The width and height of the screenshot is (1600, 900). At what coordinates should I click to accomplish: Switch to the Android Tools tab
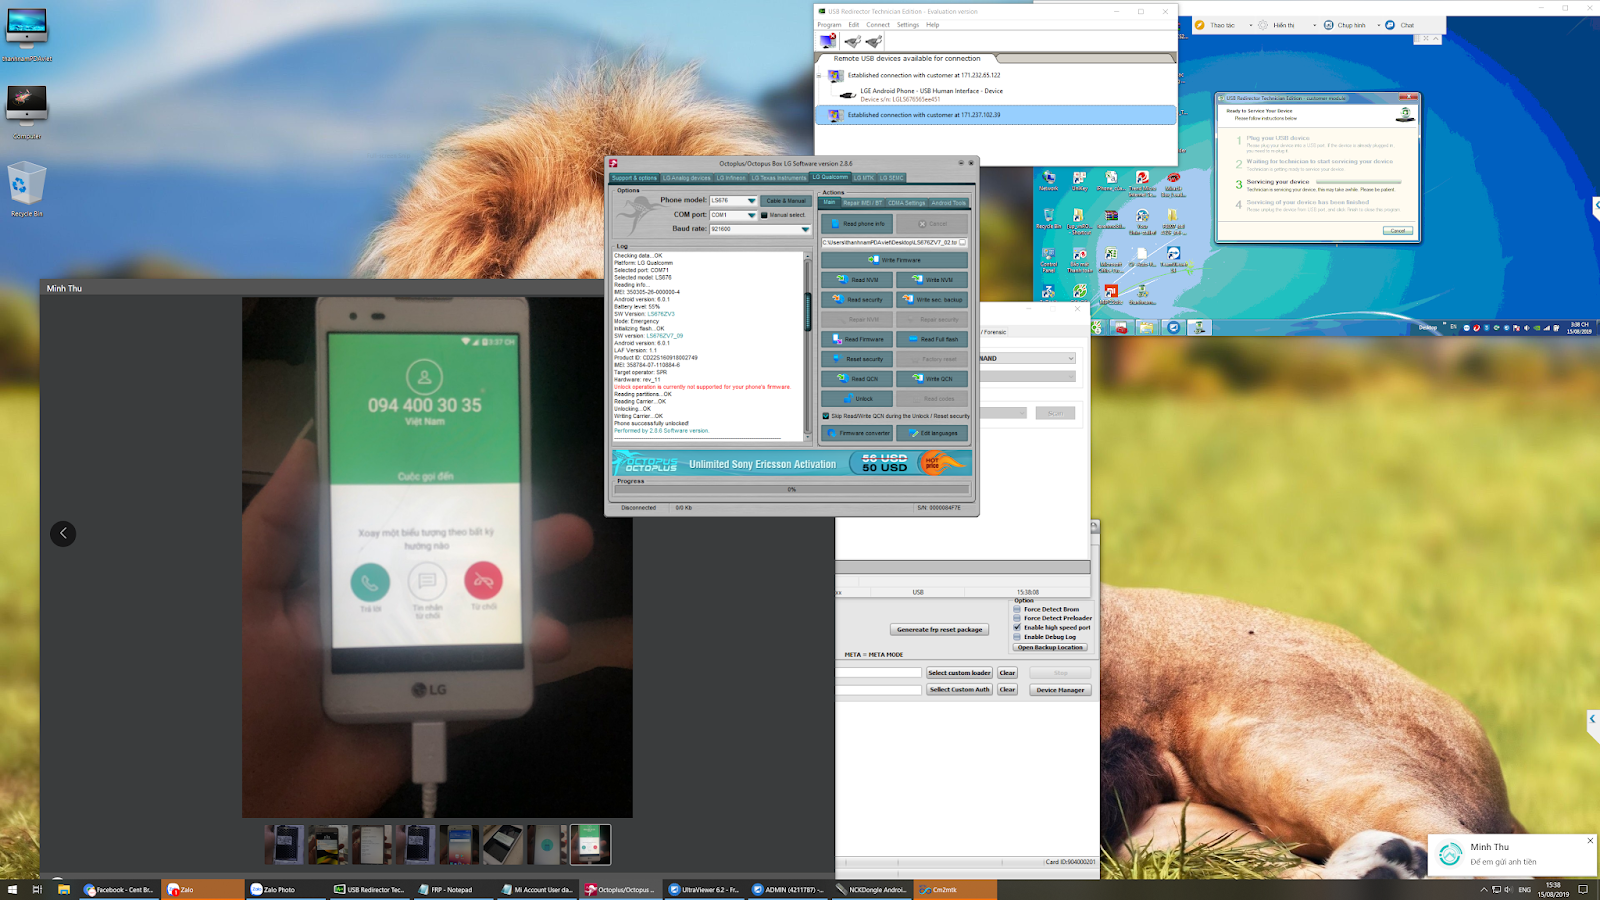[949, 203]
